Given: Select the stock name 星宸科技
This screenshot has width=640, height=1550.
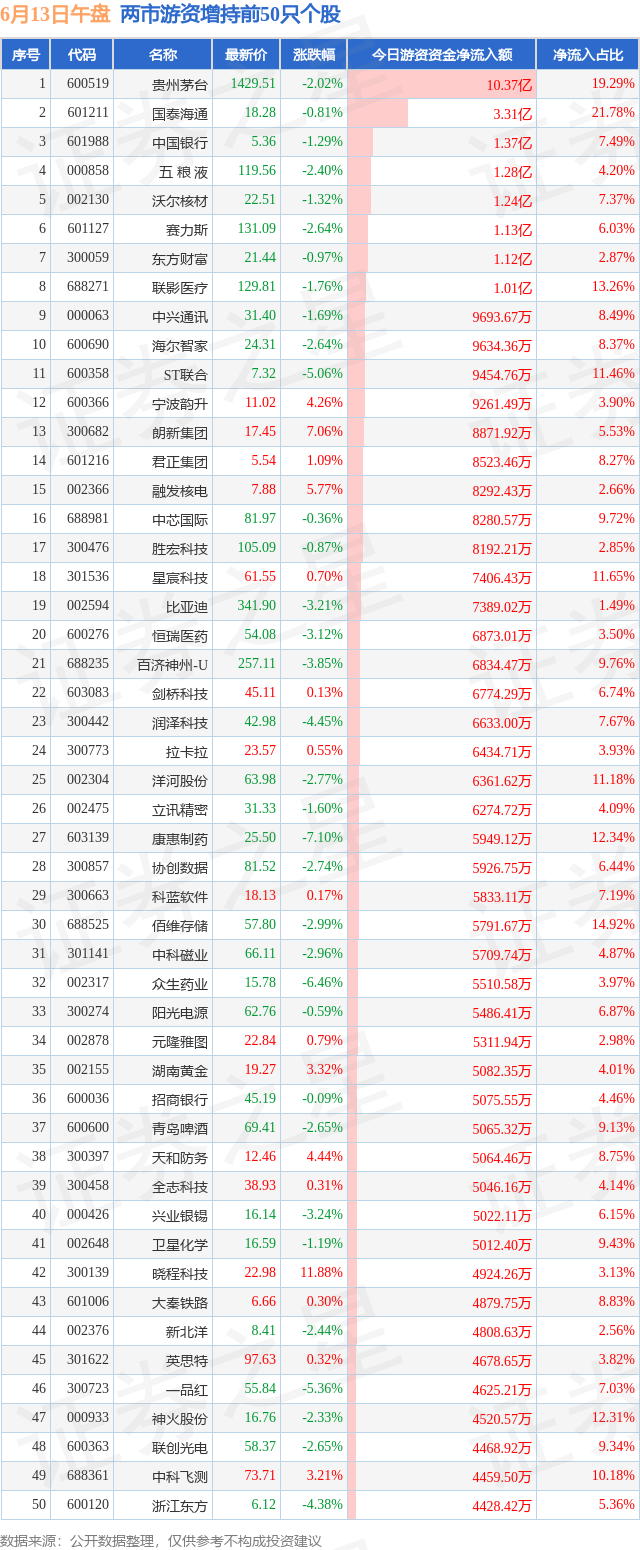Looking at the screenshot, I should click(x=180, y=577).
